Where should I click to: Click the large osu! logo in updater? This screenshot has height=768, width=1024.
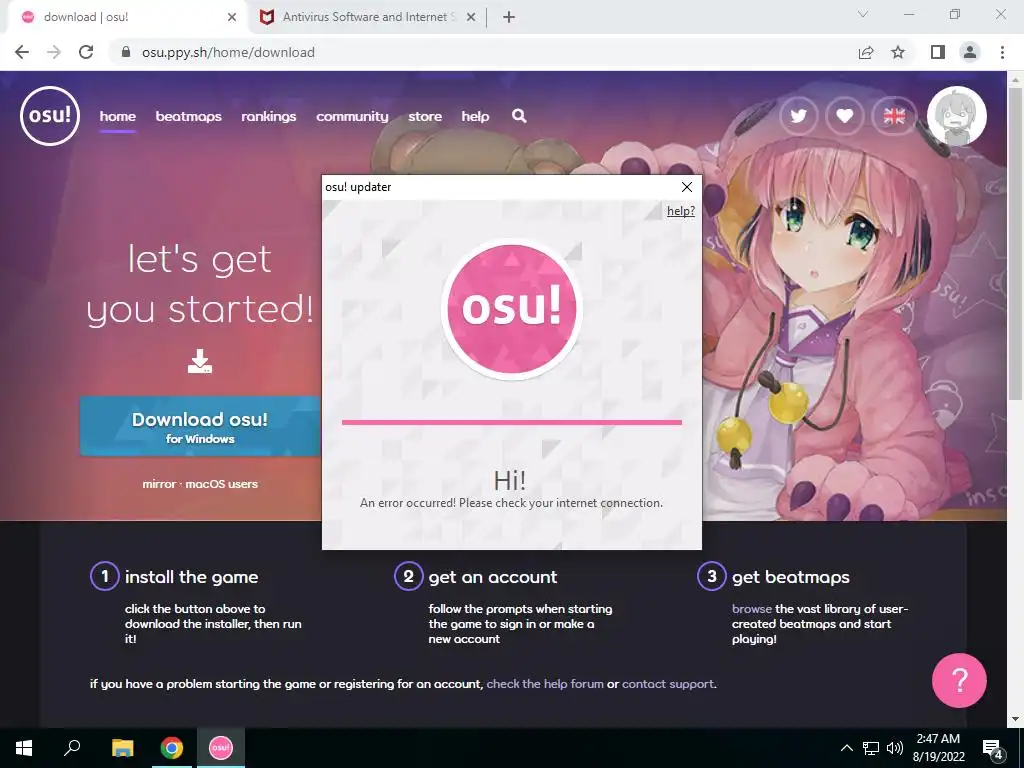pyautogui.click(x=511, y=308)
